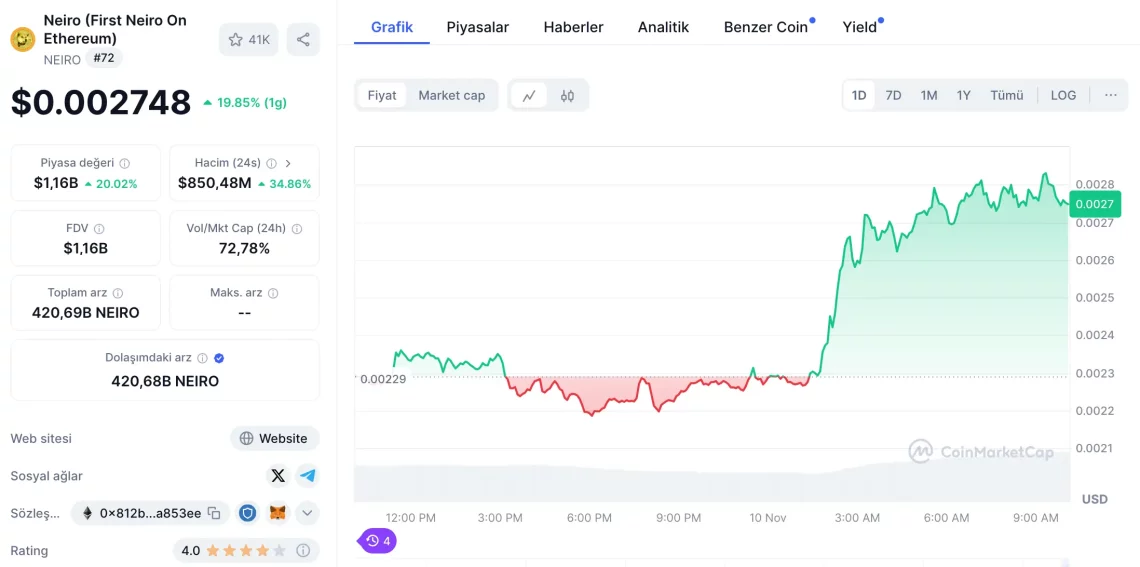
Task: Click the 0.00229 opening price label
Action: (383, 379)
